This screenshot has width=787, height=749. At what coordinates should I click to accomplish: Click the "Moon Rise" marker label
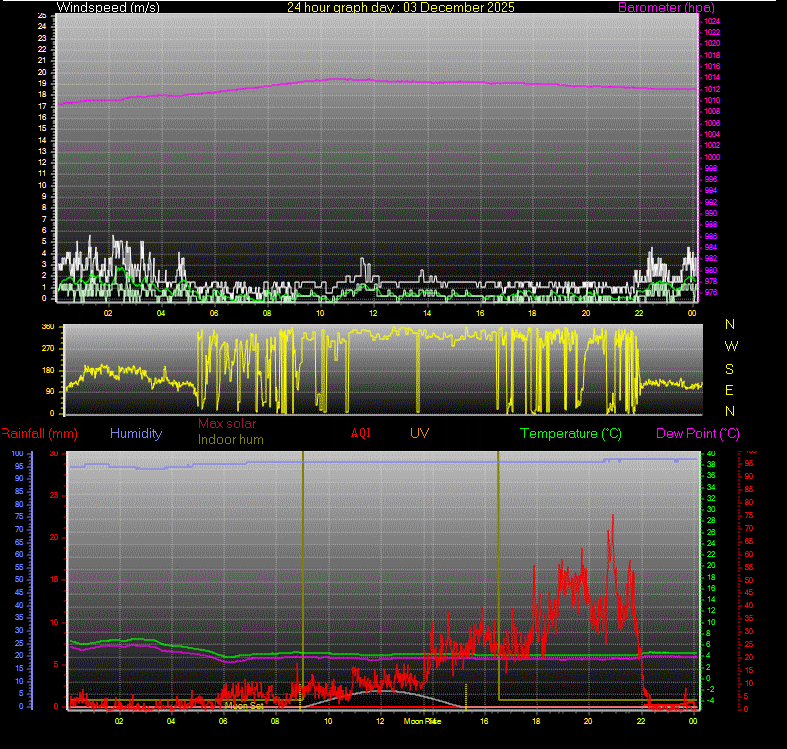pyautogui.click(x=422, y=721)
